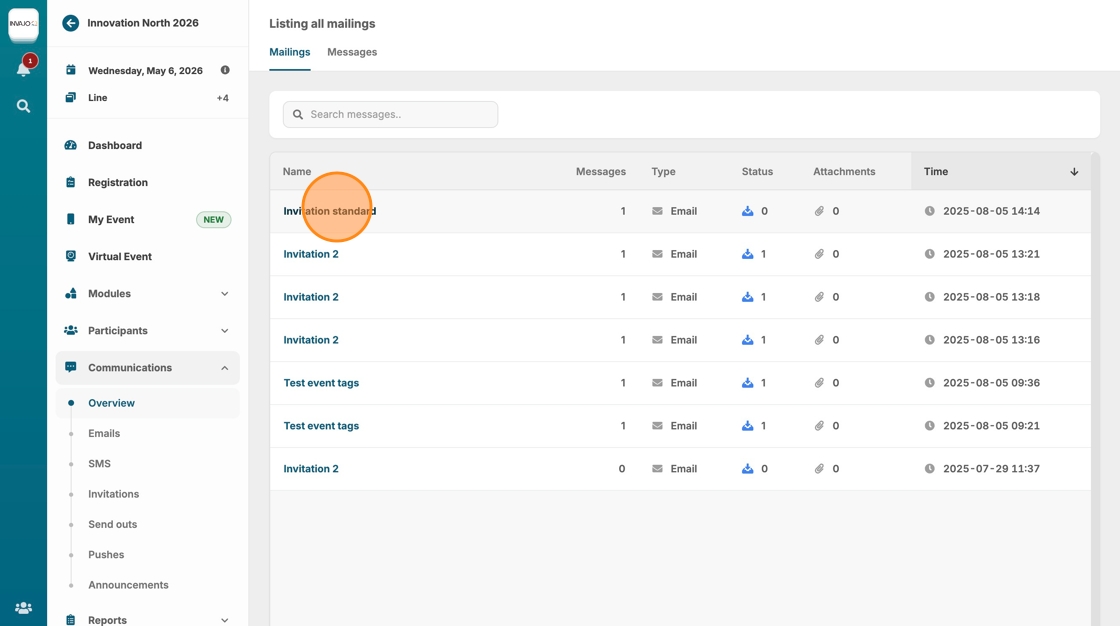
Task: Go back with the arrow beside Innovation North 2026
Action: point(70,23)
